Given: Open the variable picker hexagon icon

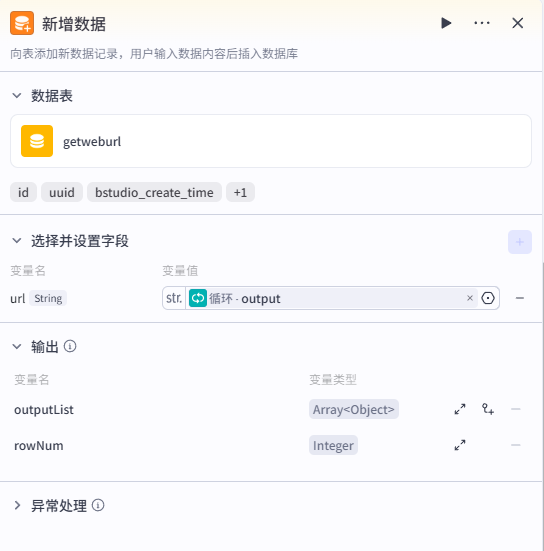Looking at the screenshot, I should pos(488,298).
